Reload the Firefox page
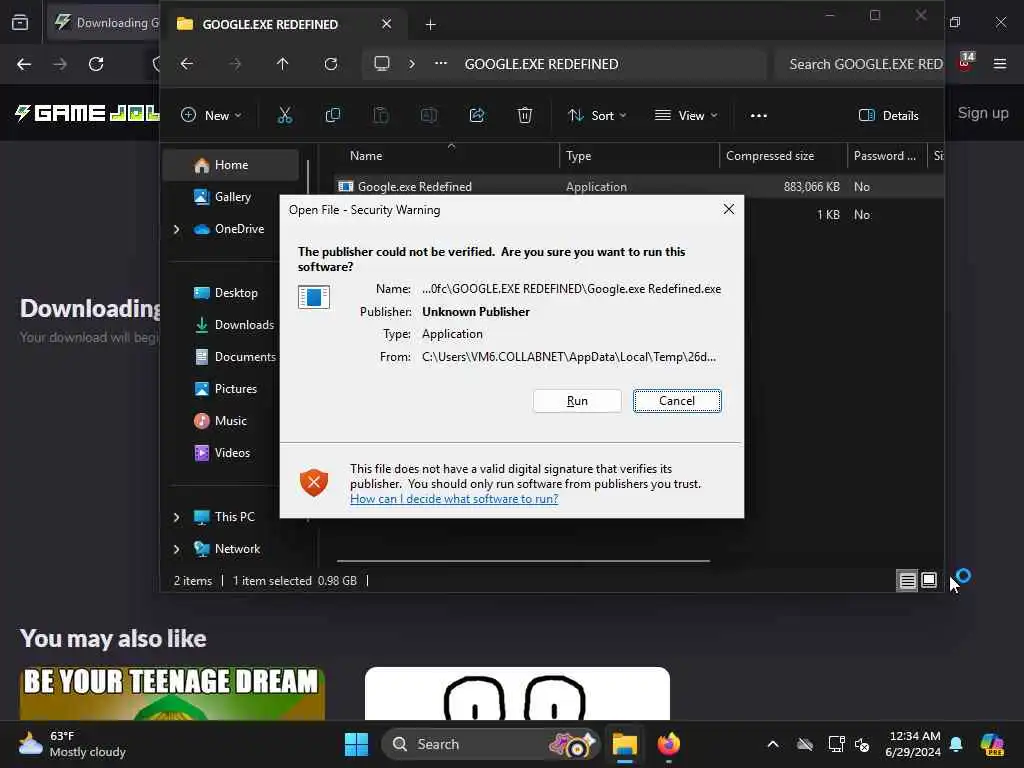The height and width of the screenshot is (768, 1024). (96, 64)
